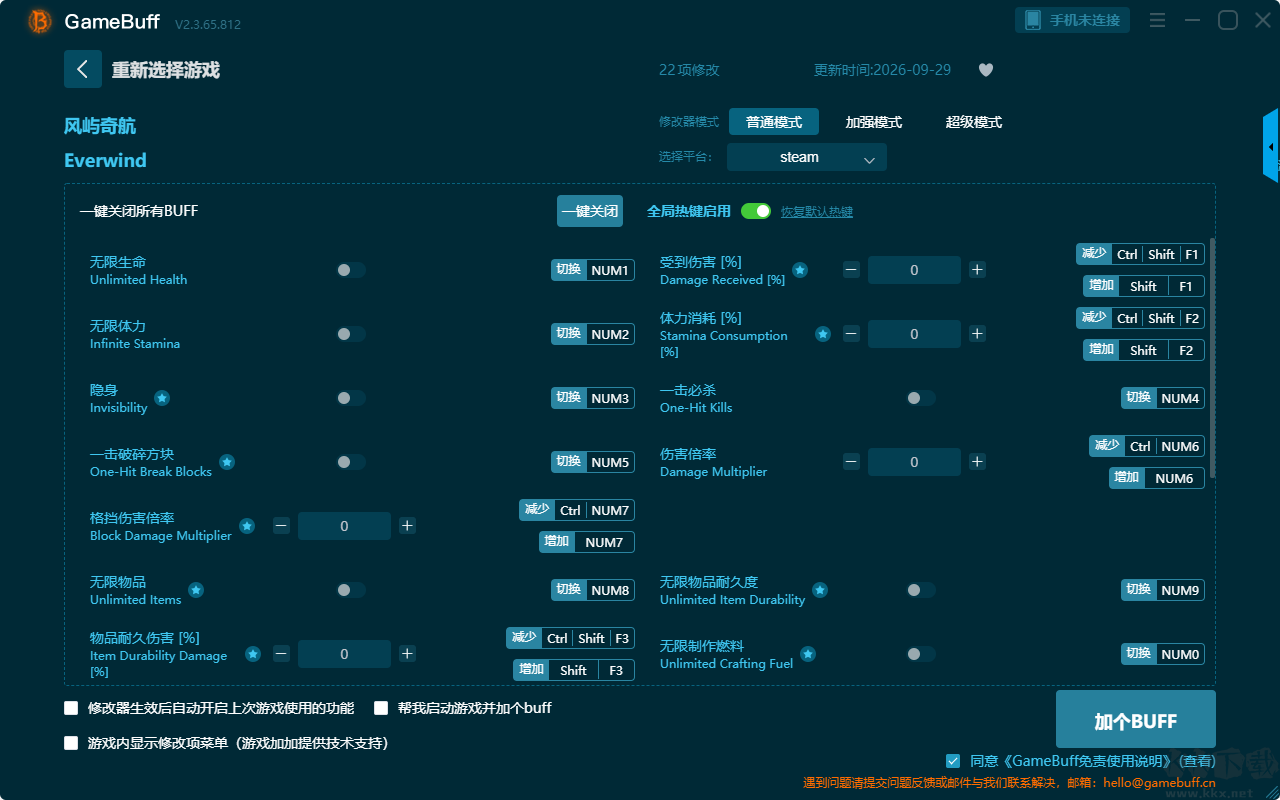Click star icon beside One-Hit Break Blocks
The width and height of the screenshot is (1280, 800).
point(227,462)
